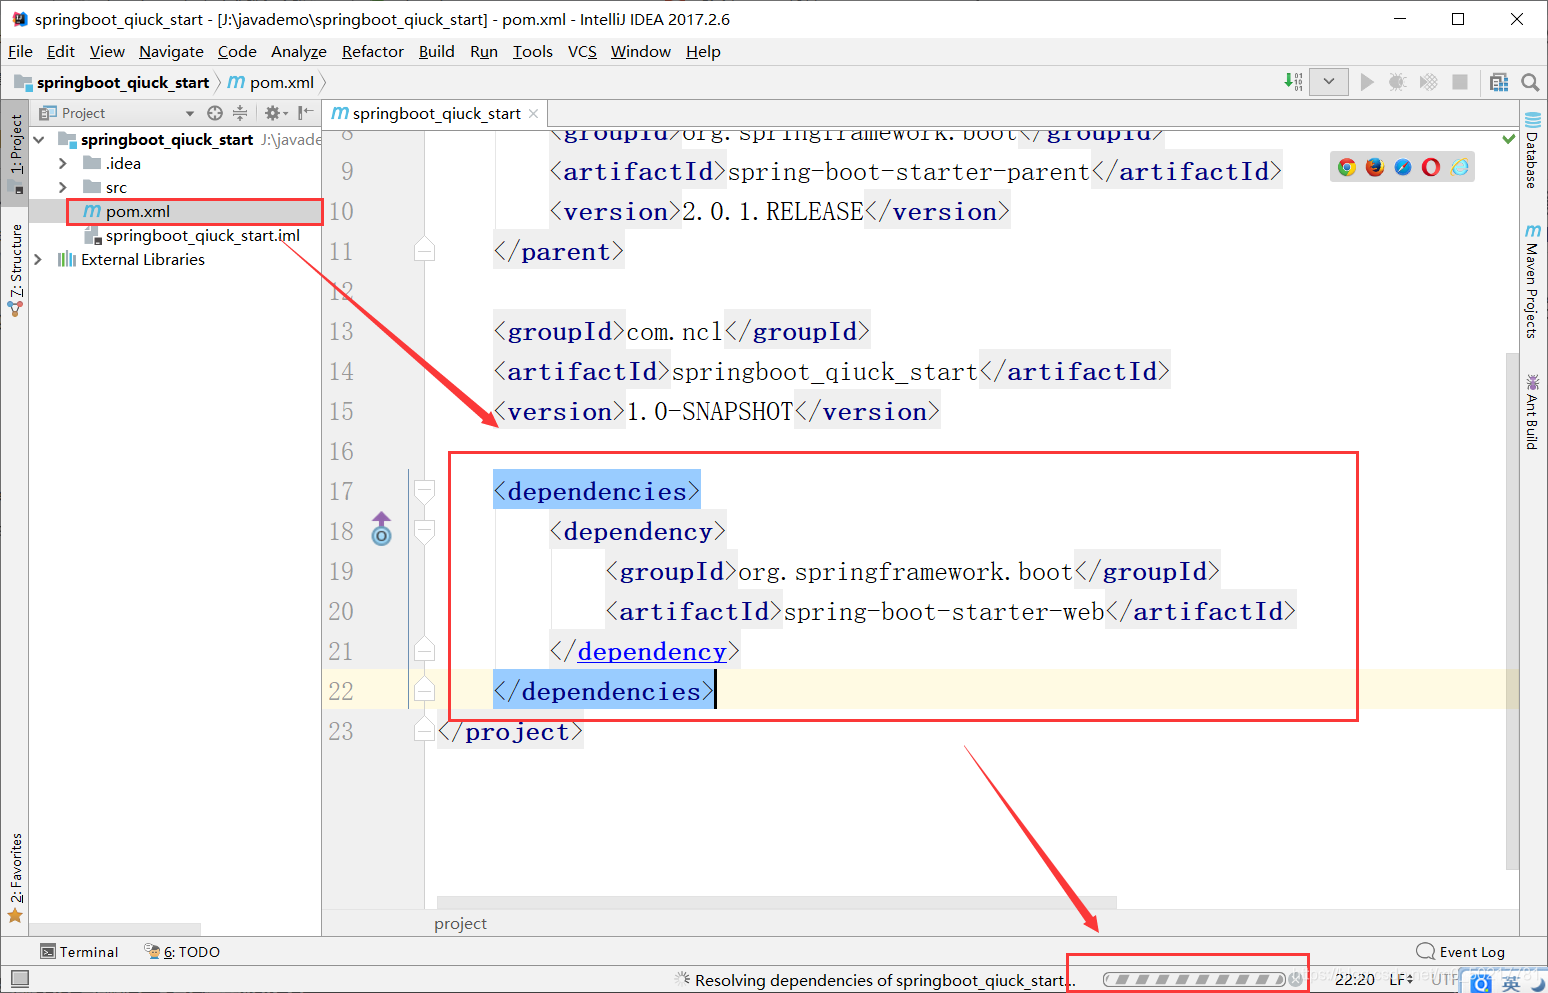This screenshot has height=993, width=1548.
Task: Open the Ant Build side panel
Action: 1532,411
